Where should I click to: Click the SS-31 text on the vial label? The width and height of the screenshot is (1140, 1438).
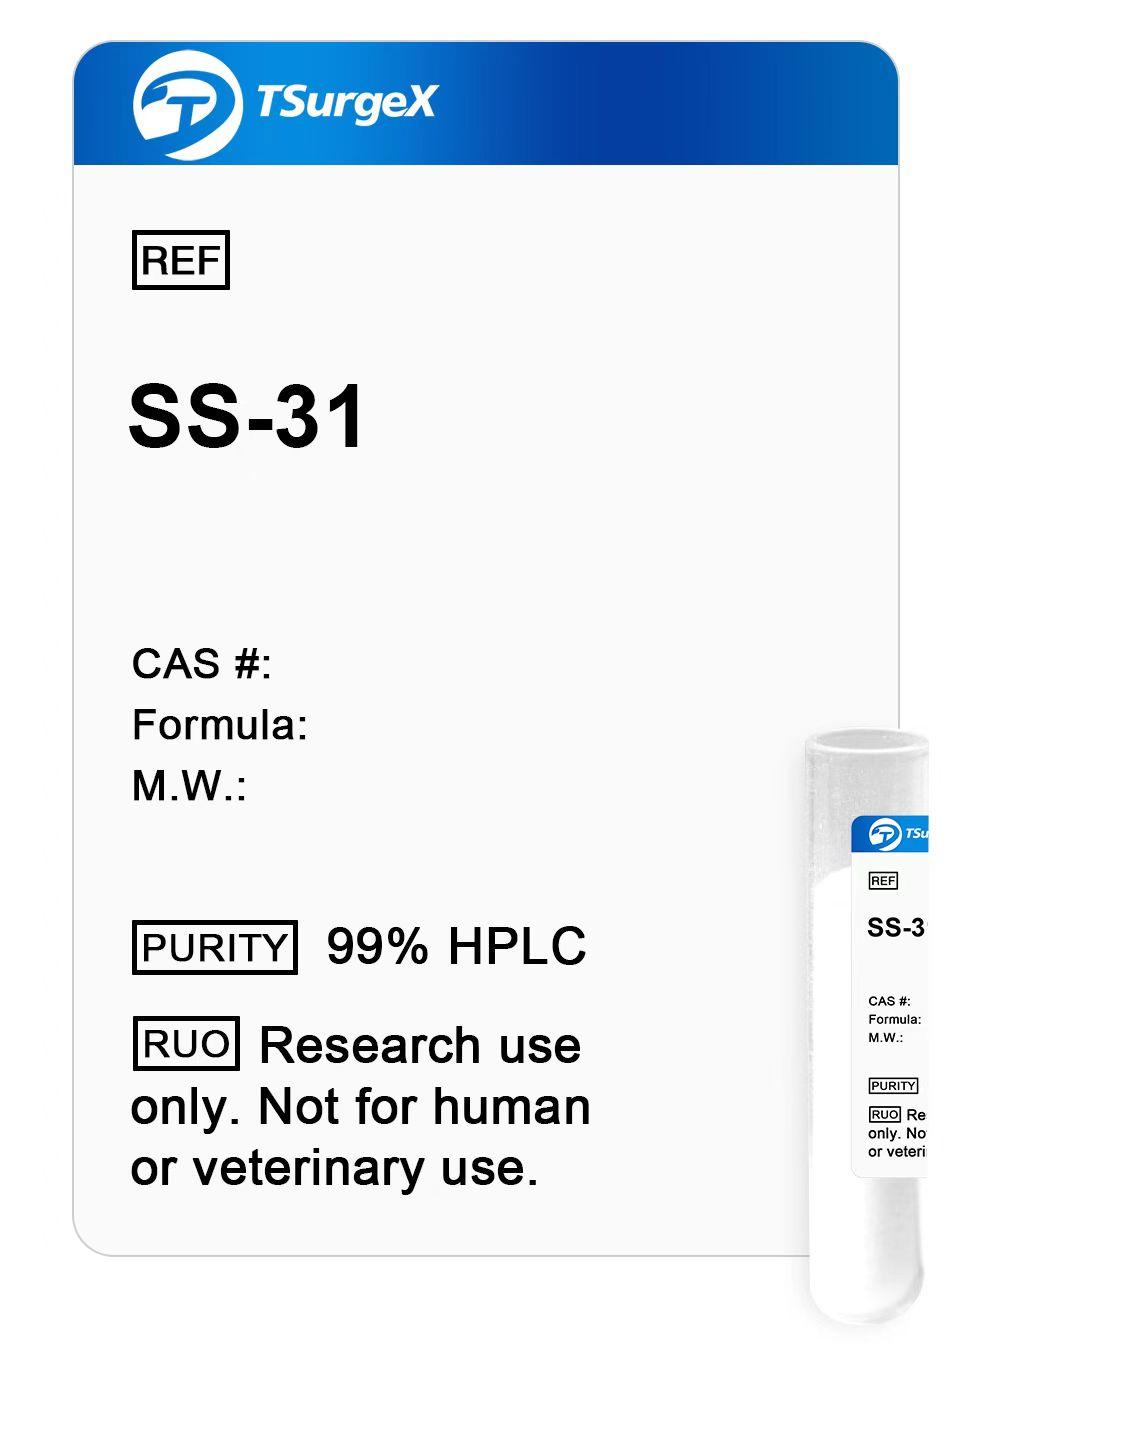pos(897,928)
